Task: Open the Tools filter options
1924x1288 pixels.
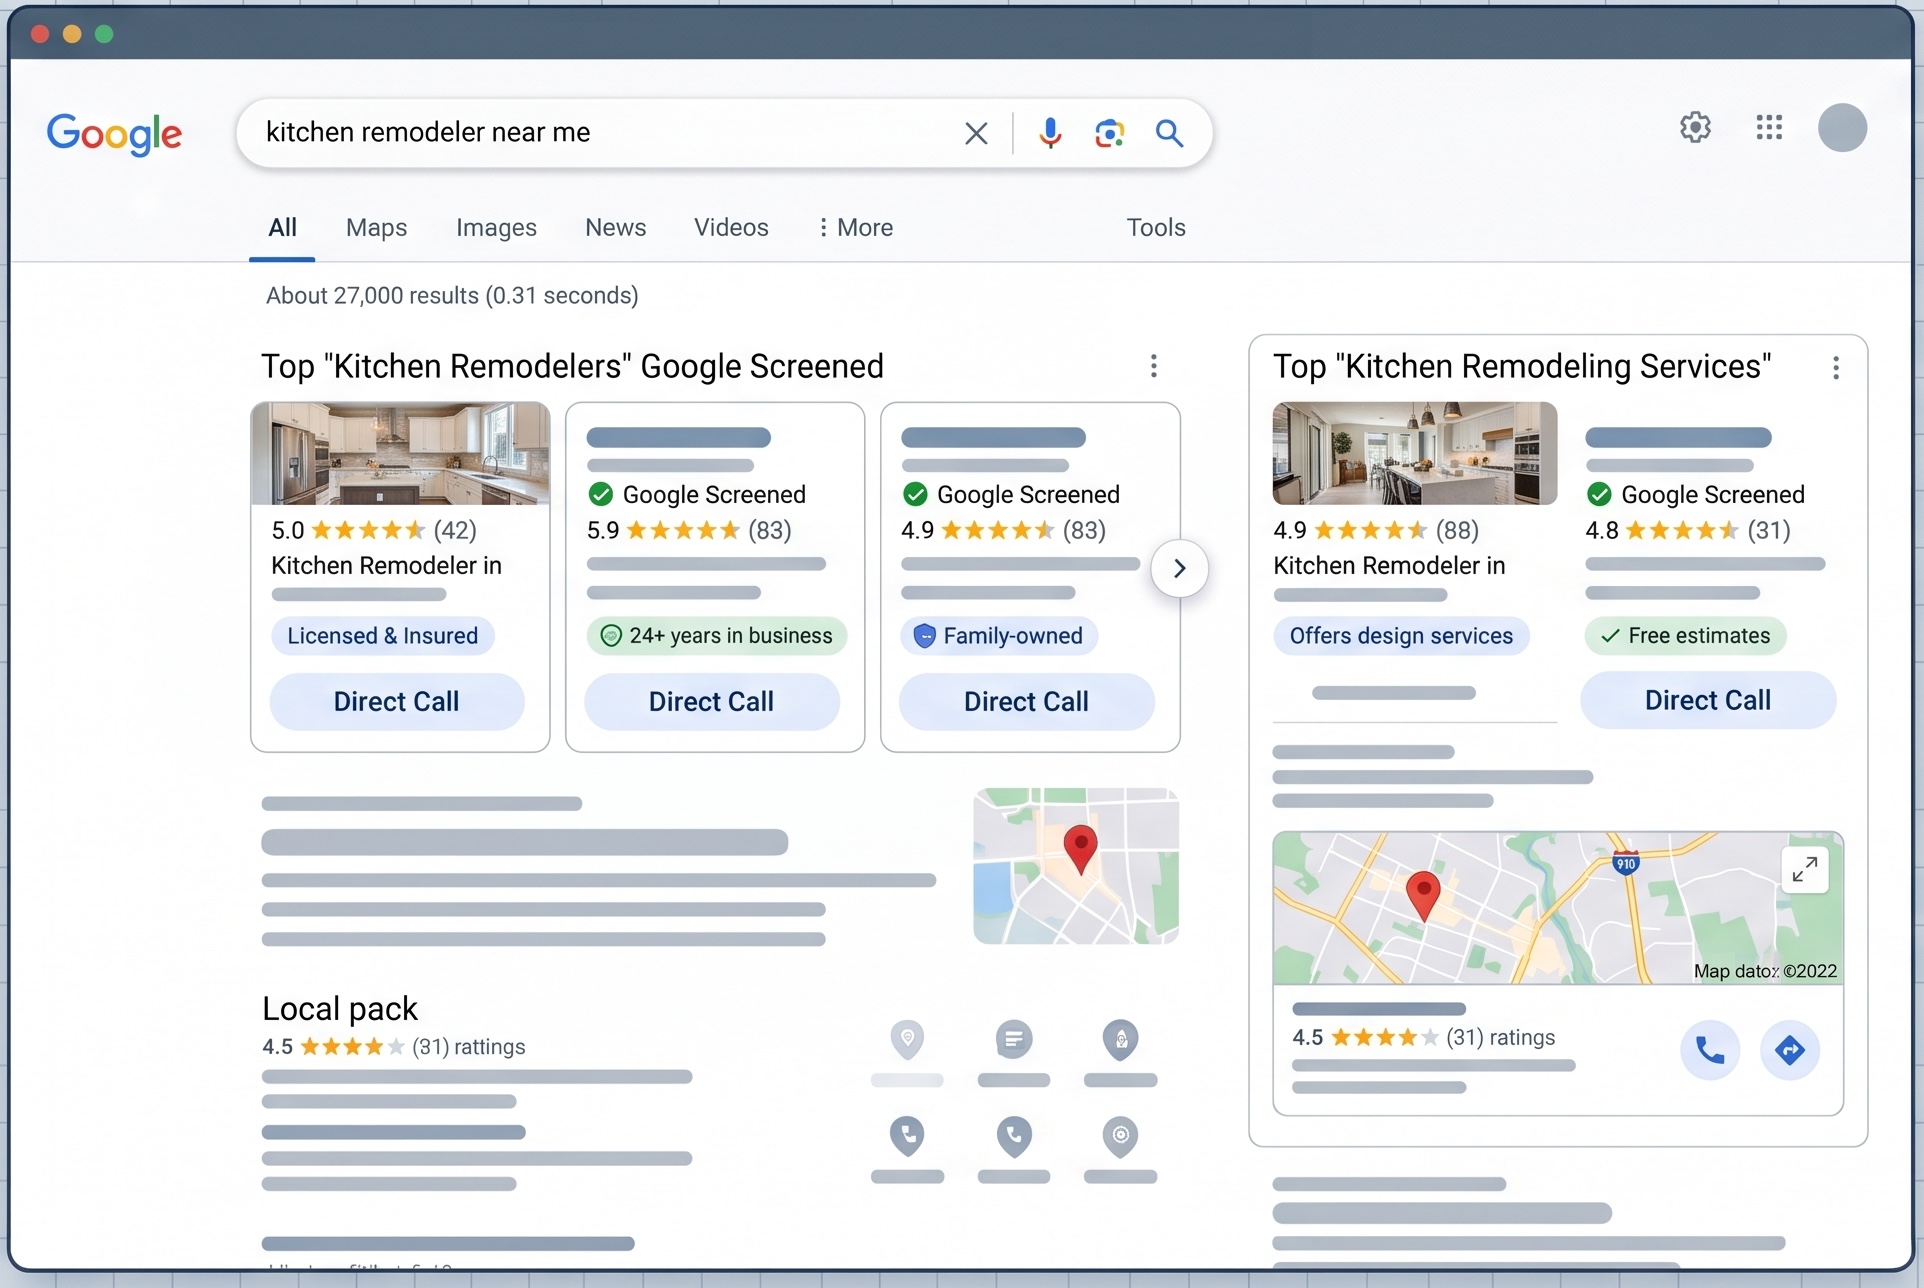Action: click(1156, 227)
